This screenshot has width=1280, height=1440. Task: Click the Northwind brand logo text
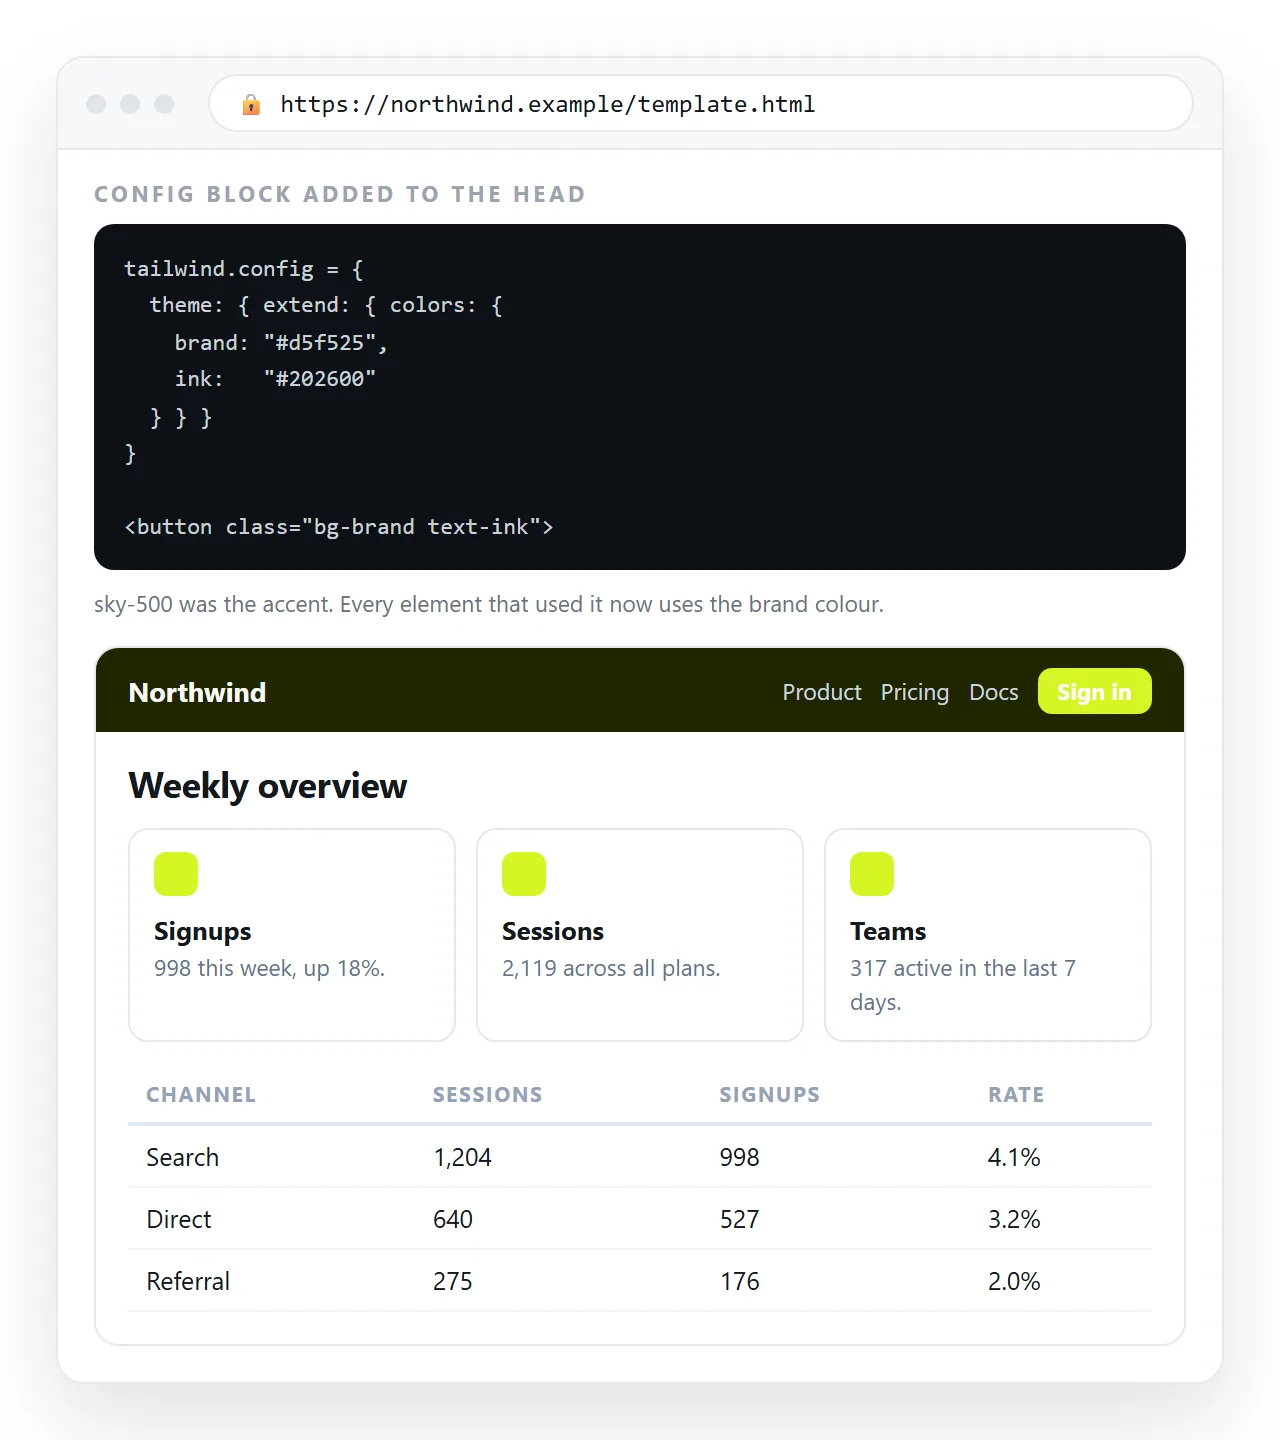[197, 692]
